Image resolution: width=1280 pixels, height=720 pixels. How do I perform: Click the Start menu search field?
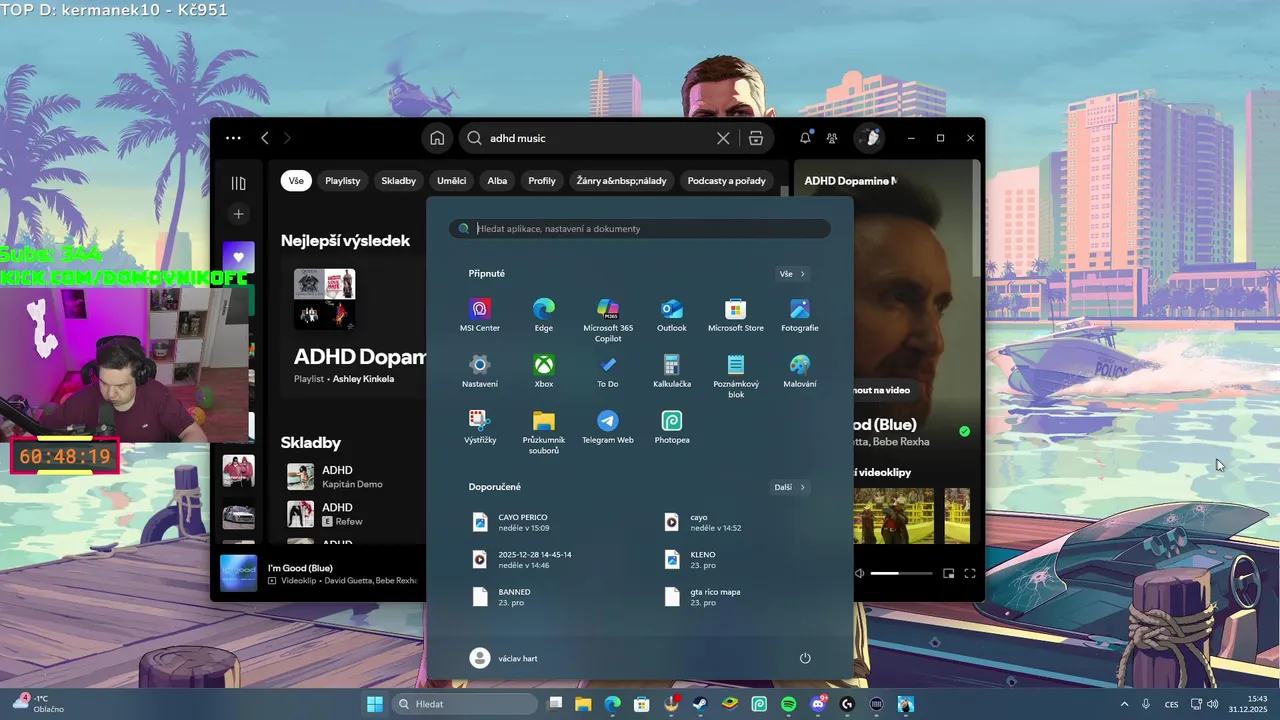(x=640, y=228)
